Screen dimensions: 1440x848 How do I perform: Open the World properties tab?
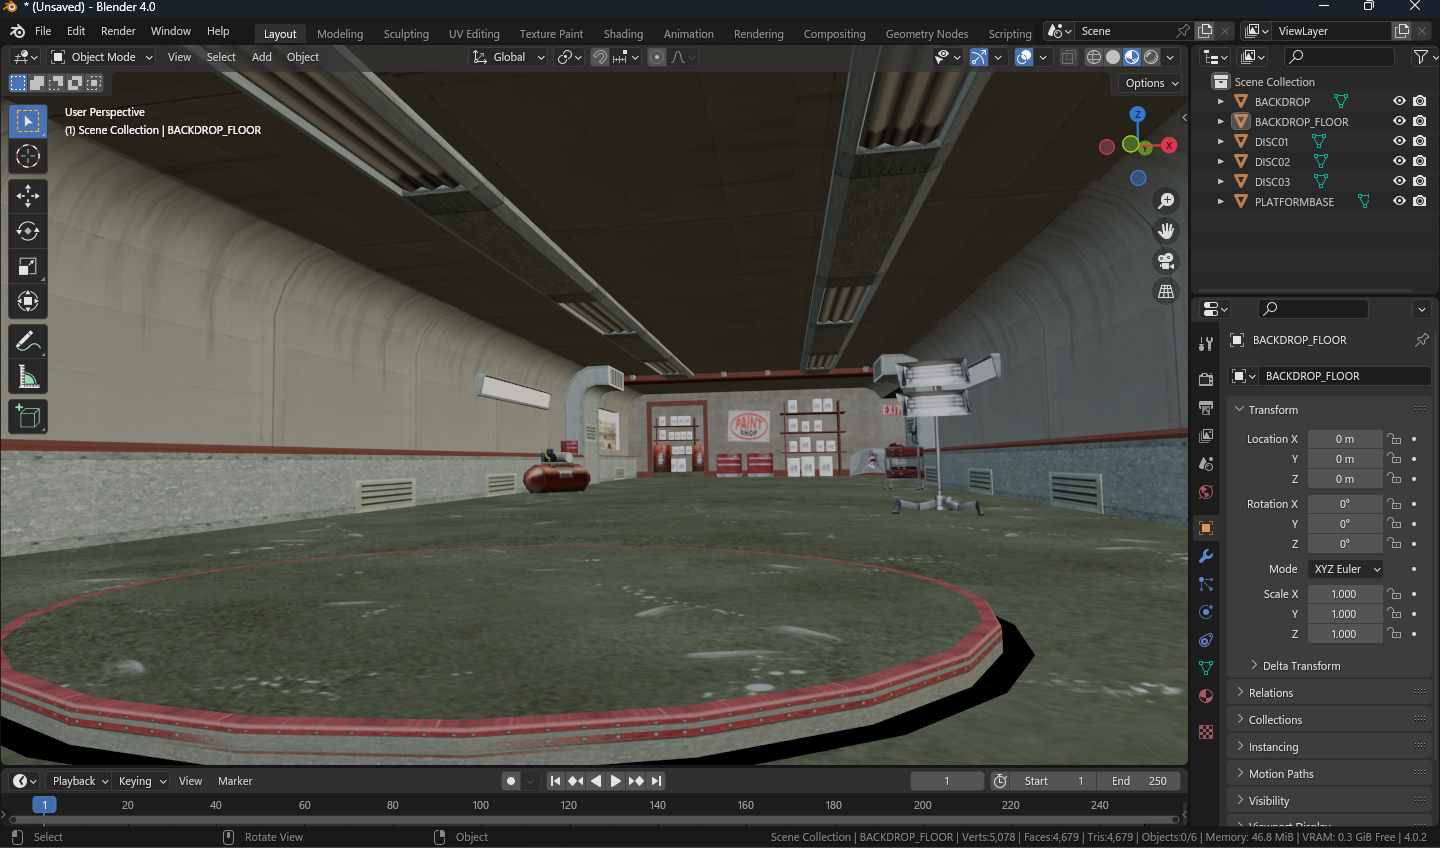pyautogui.click(x=1206, y=492)
